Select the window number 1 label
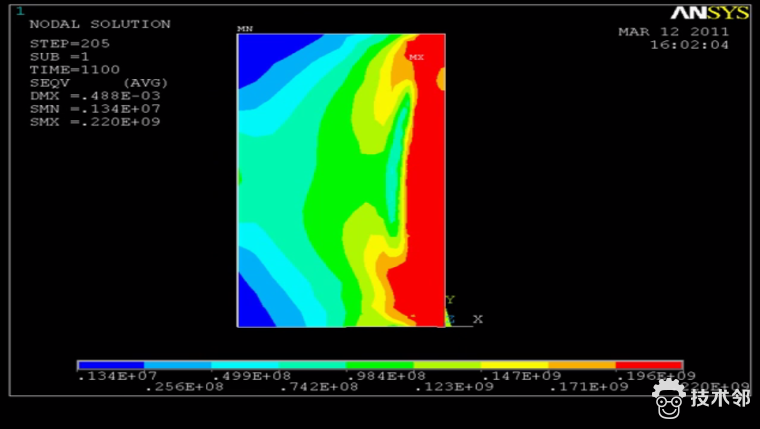The image size is (760, 429). point(18,10)
